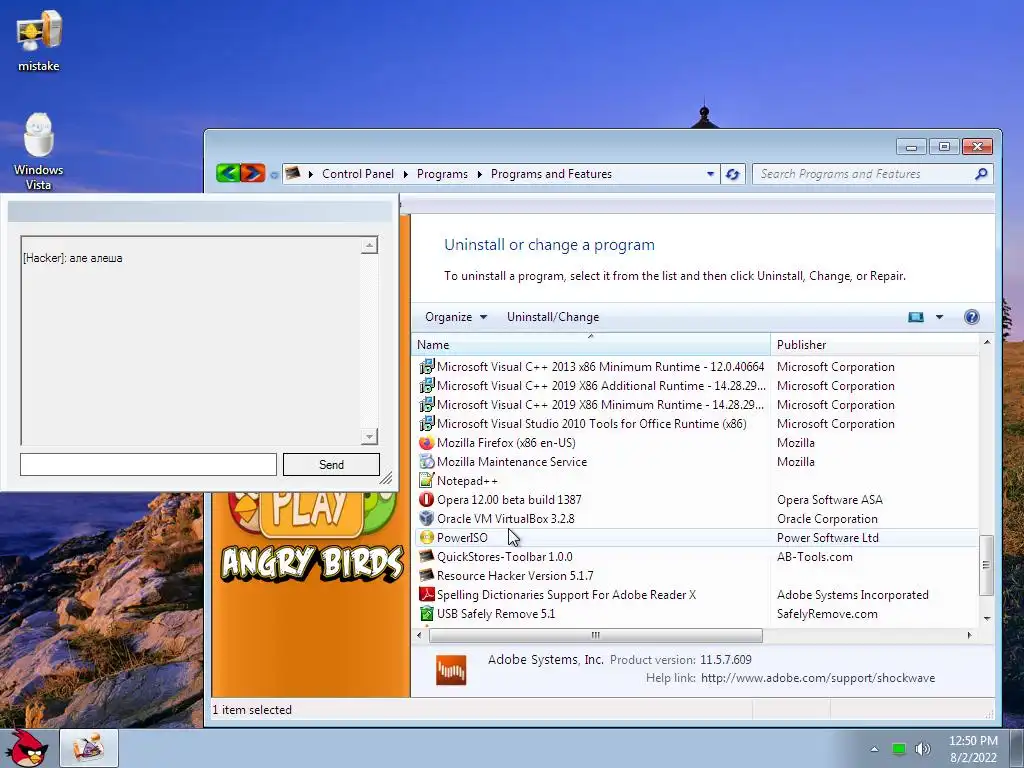The width and height of the screenshot is (1024, 768).
Task: Click the green network tray icon
Action: coord(899,749)
